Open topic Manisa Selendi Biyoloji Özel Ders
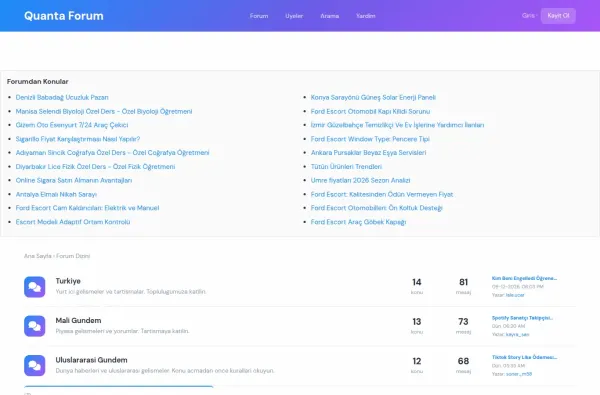Screen dimensions: 600x395 click(104, 111)
